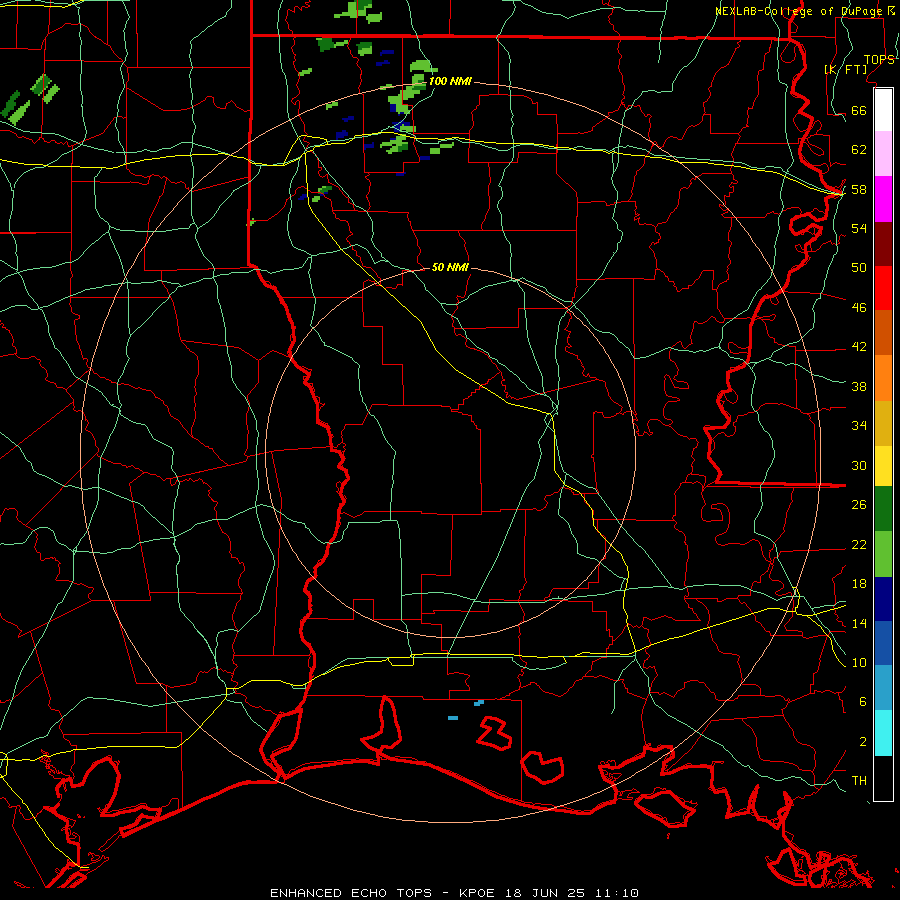The image size is (900, 900).
Task: Click the '14' legend value
Action: pos(859,623)
